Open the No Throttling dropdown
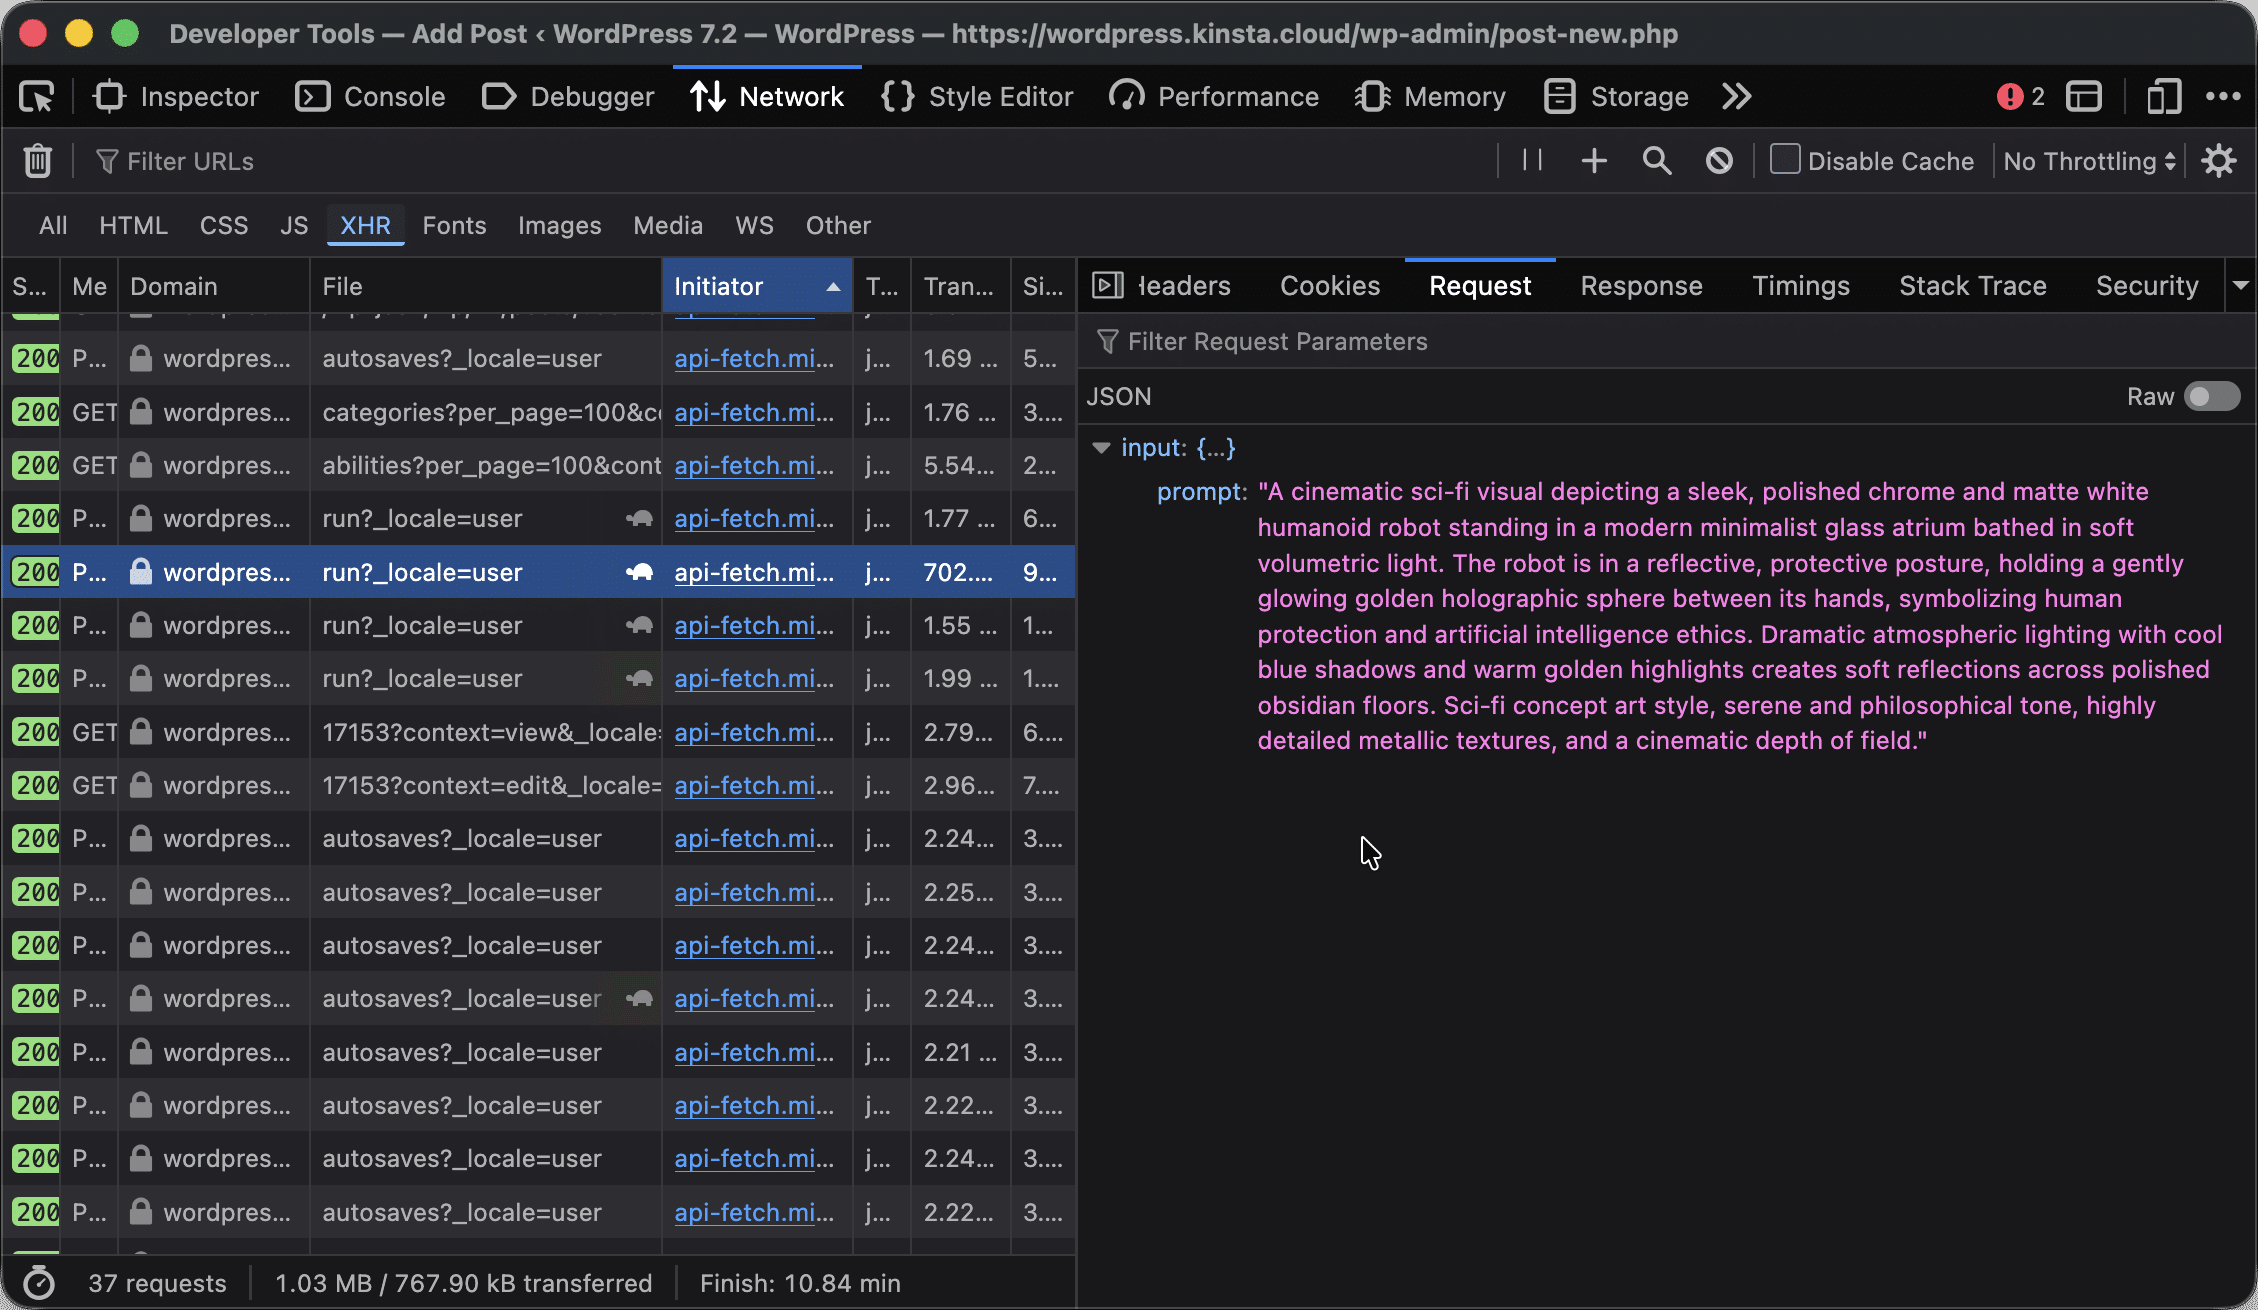 point(2090,161)
